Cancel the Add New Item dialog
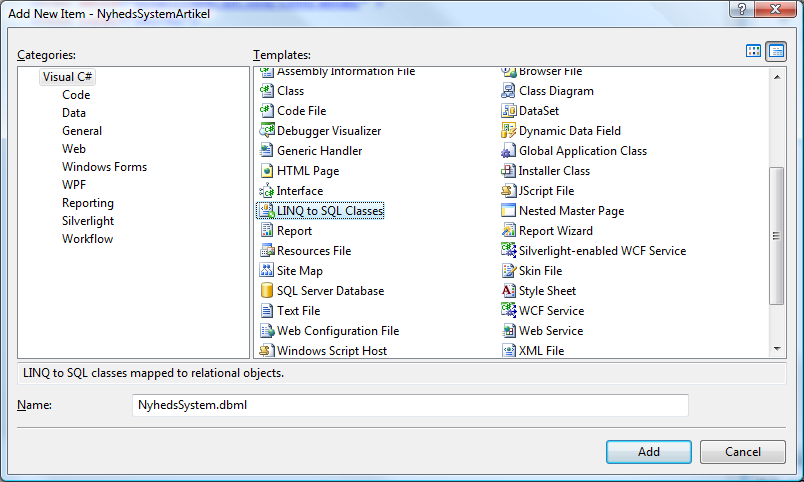 point(742,452)
